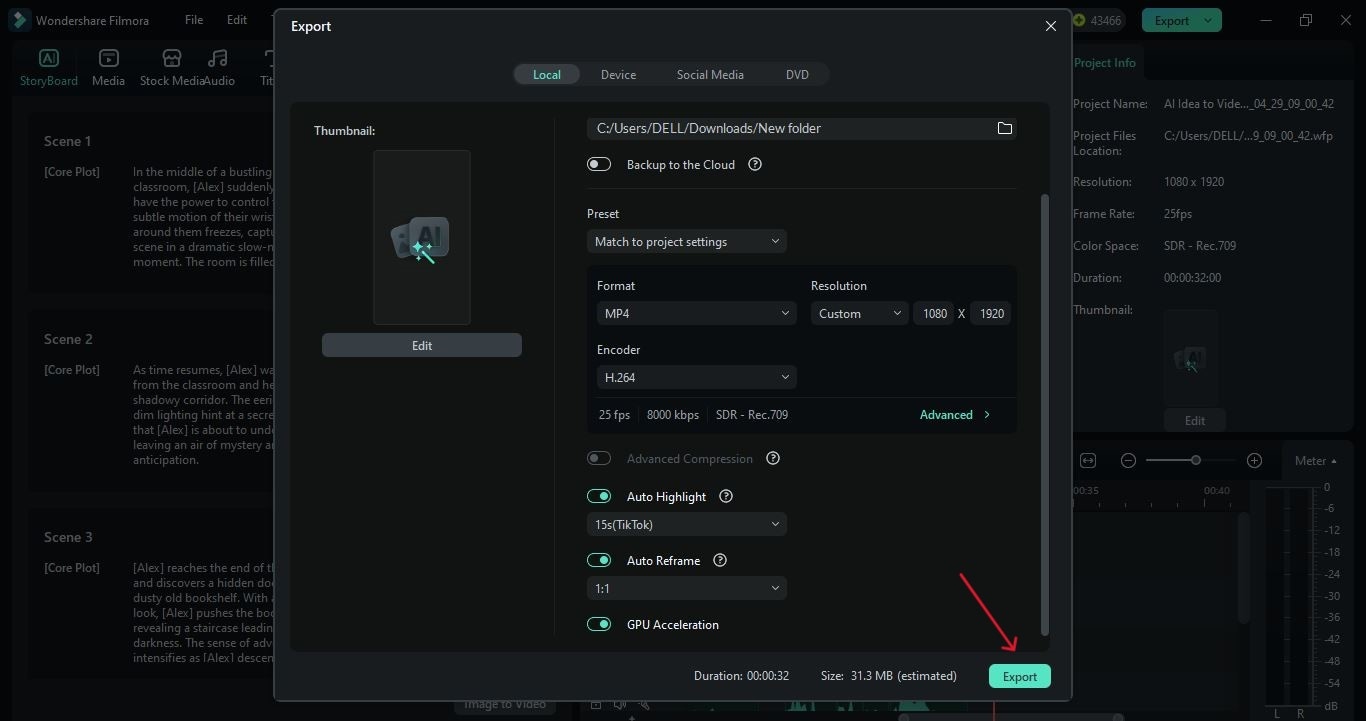
Task: Open the 1:1 reframe ratio dropdown
Action: click(x=687, y=588)
